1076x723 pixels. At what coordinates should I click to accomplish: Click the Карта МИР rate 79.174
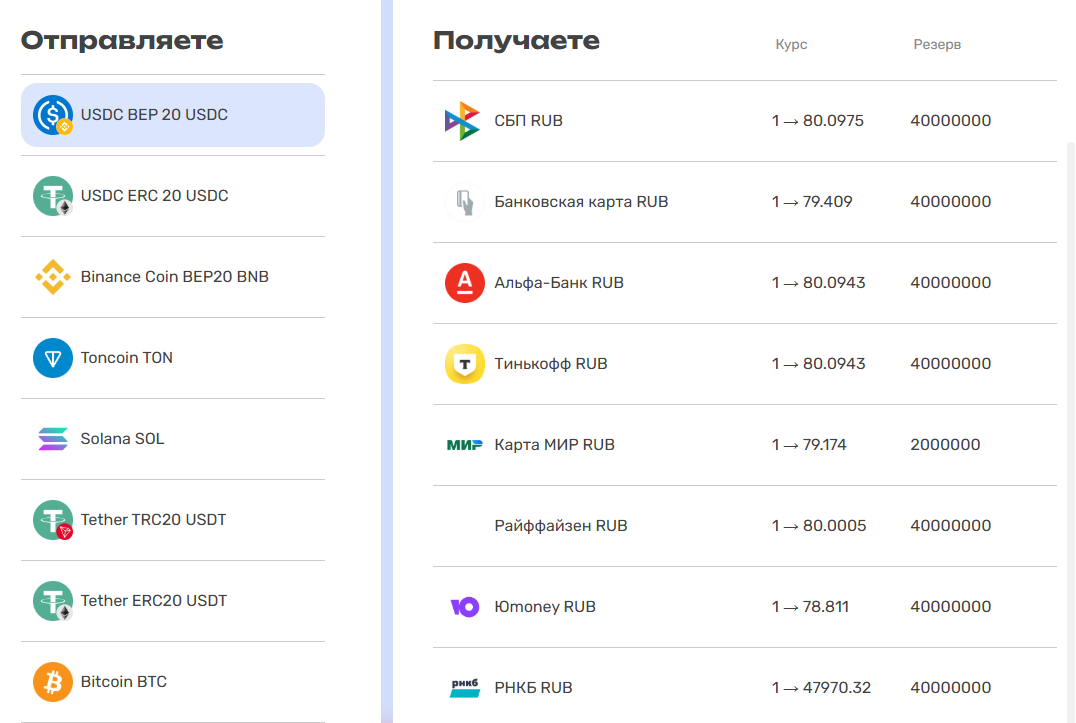[x=809, y=445]
